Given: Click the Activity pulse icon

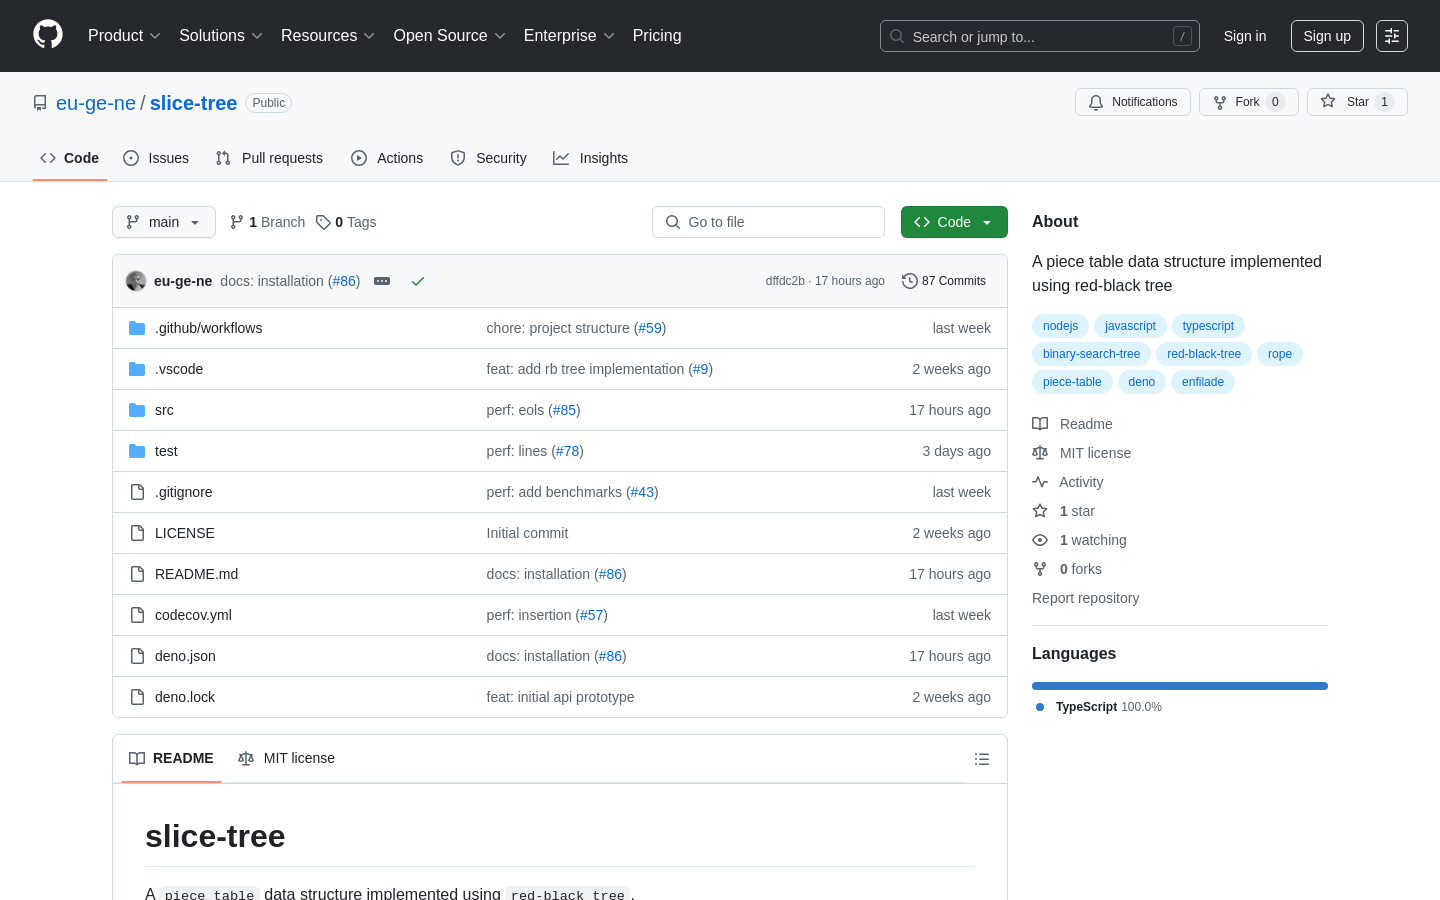Looking at the screenshot, I should pyautogui.click(x=1040, y=482).
